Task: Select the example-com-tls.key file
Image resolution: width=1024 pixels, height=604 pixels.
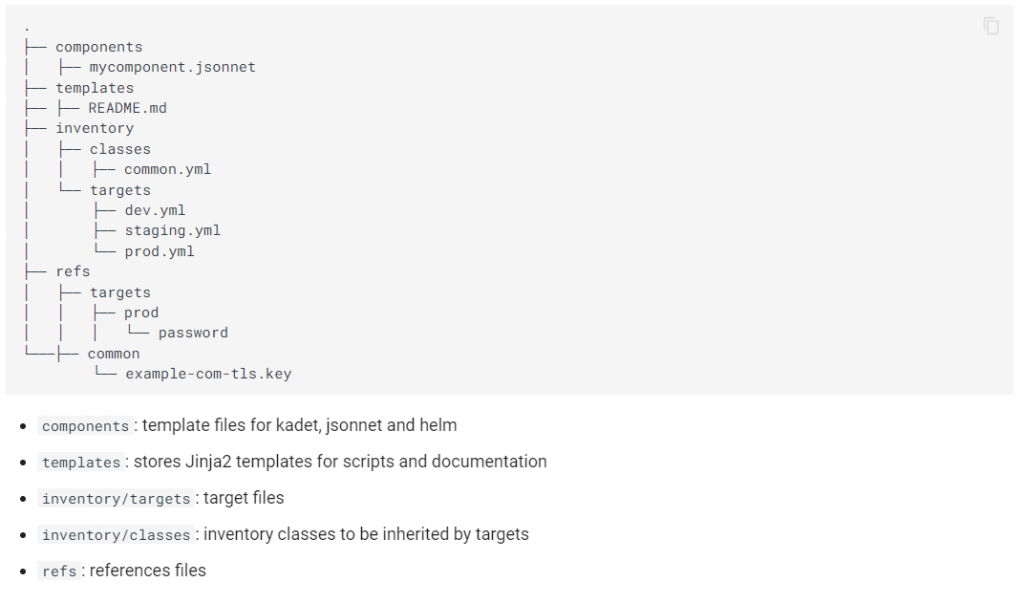Action: point(208,374)
